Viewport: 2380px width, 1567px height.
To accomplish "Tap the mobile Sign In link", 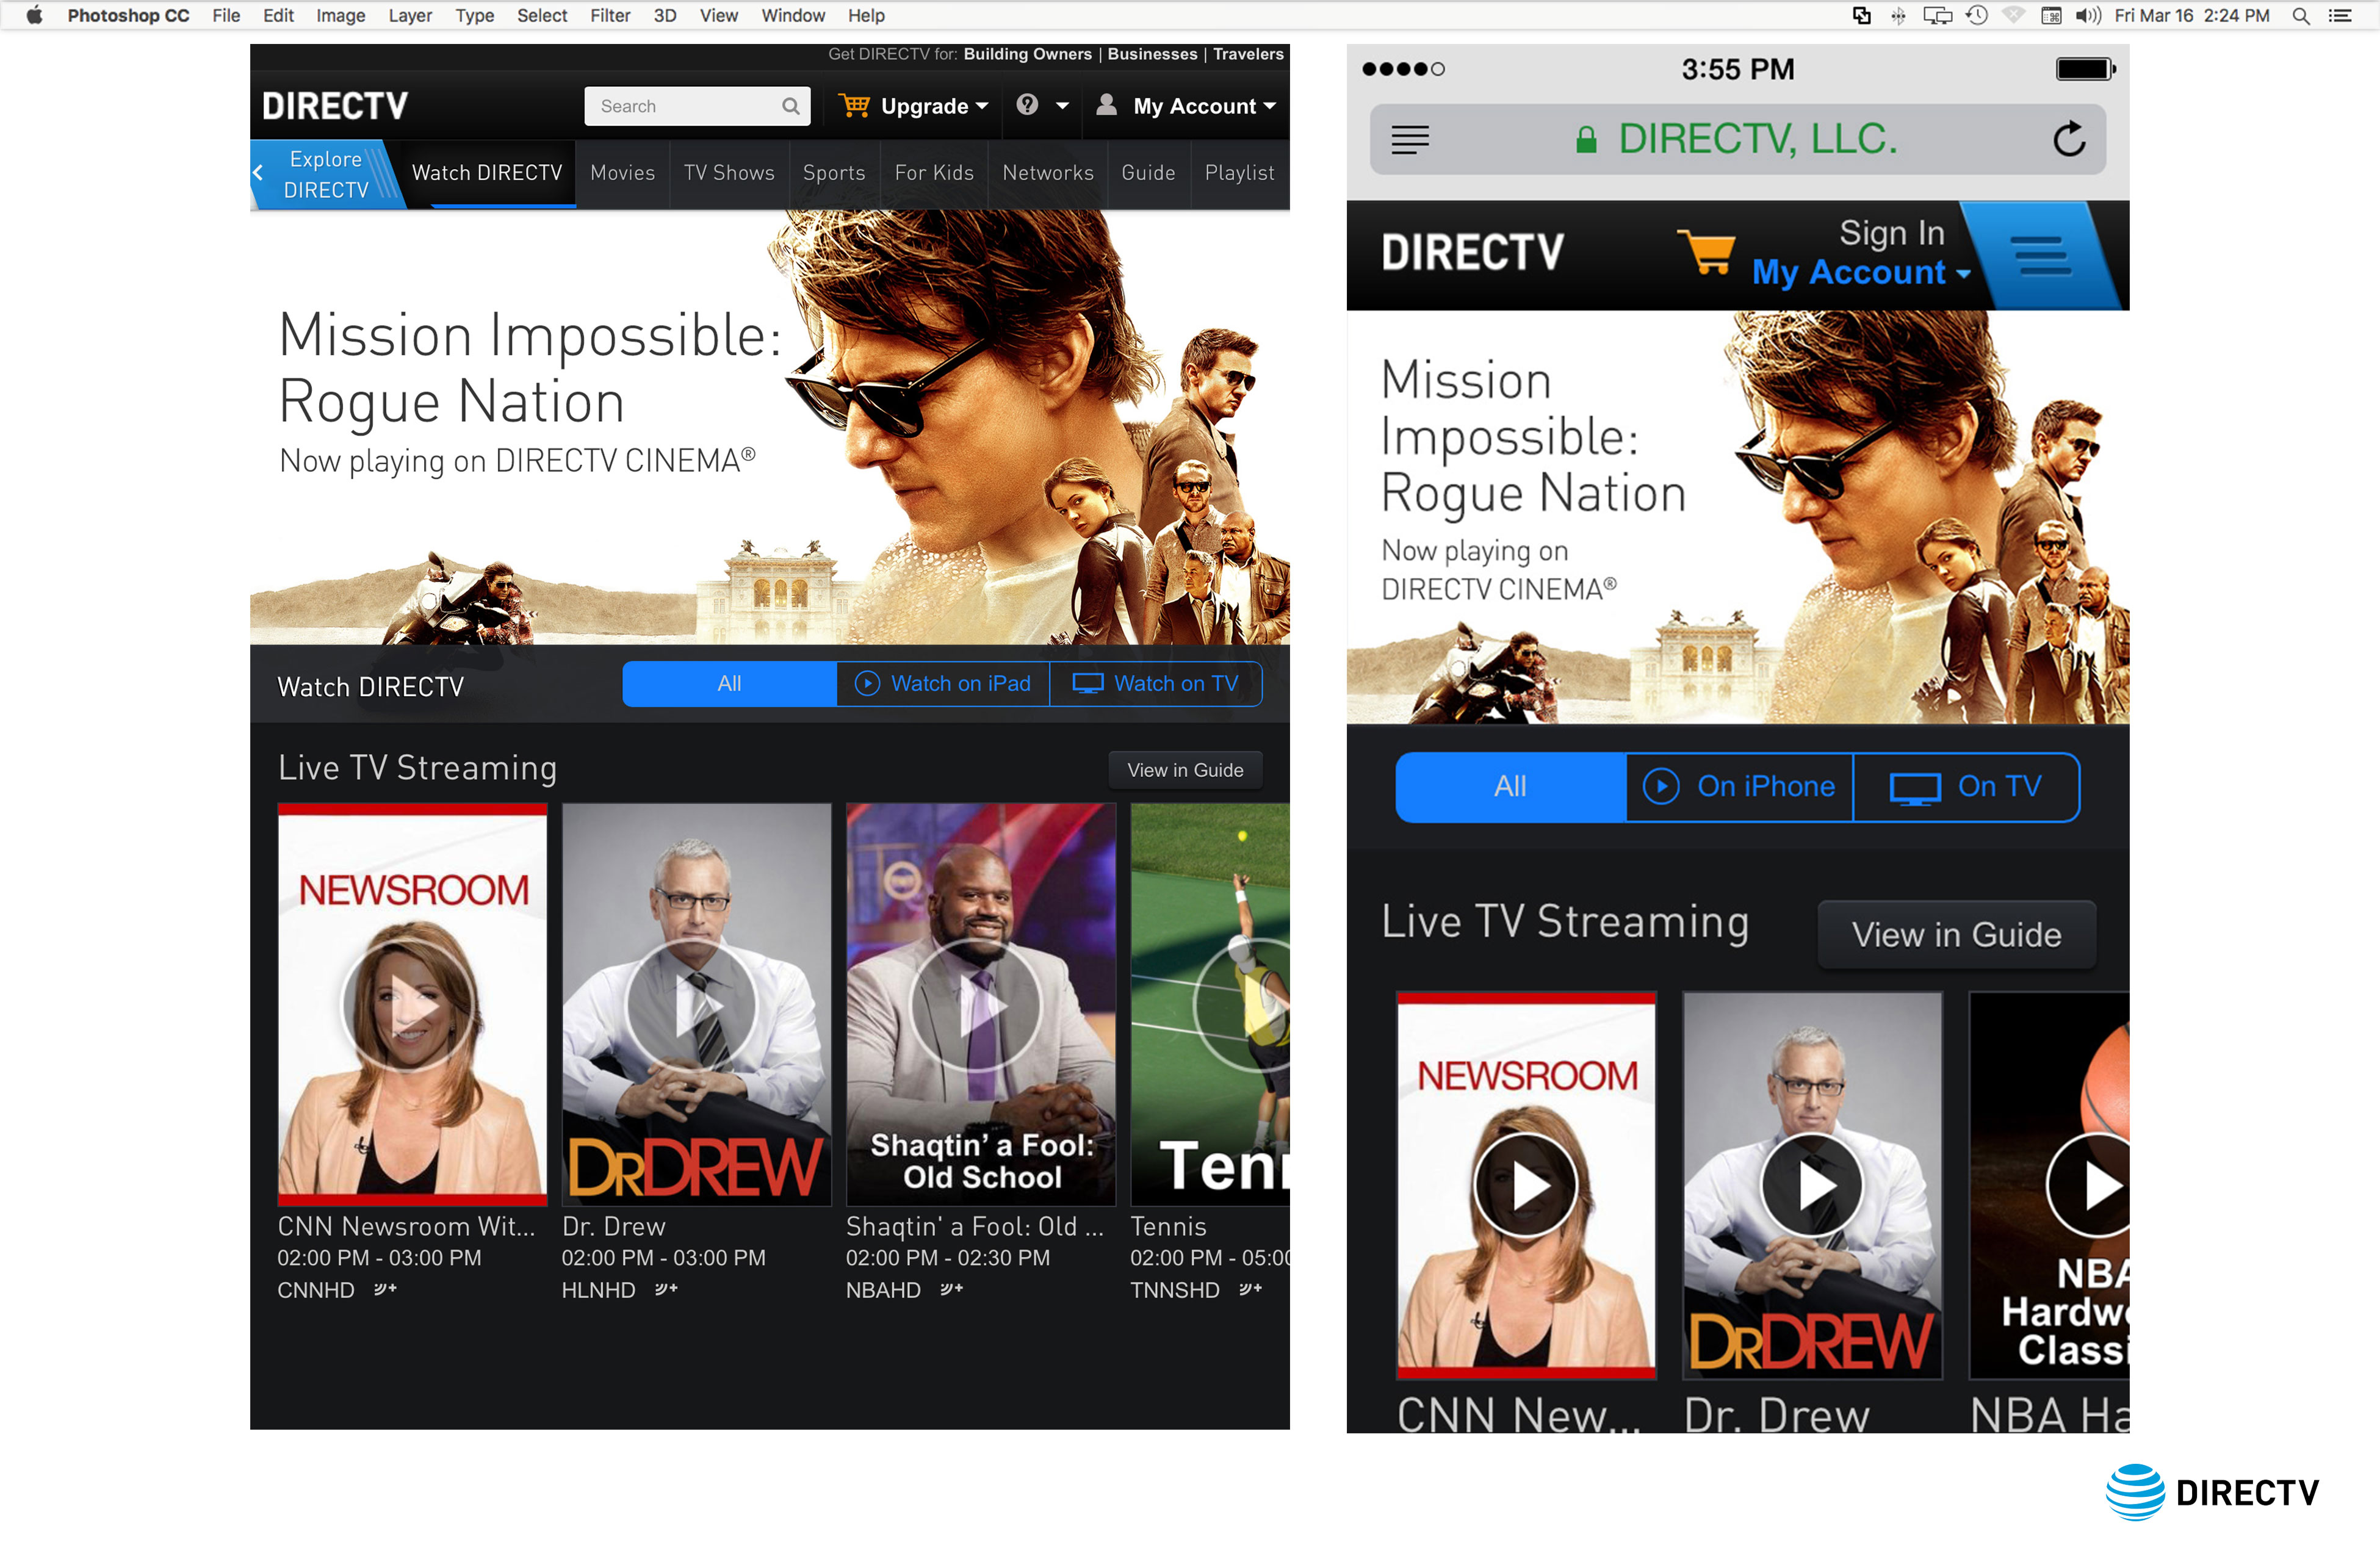I will coord(1892,233).
